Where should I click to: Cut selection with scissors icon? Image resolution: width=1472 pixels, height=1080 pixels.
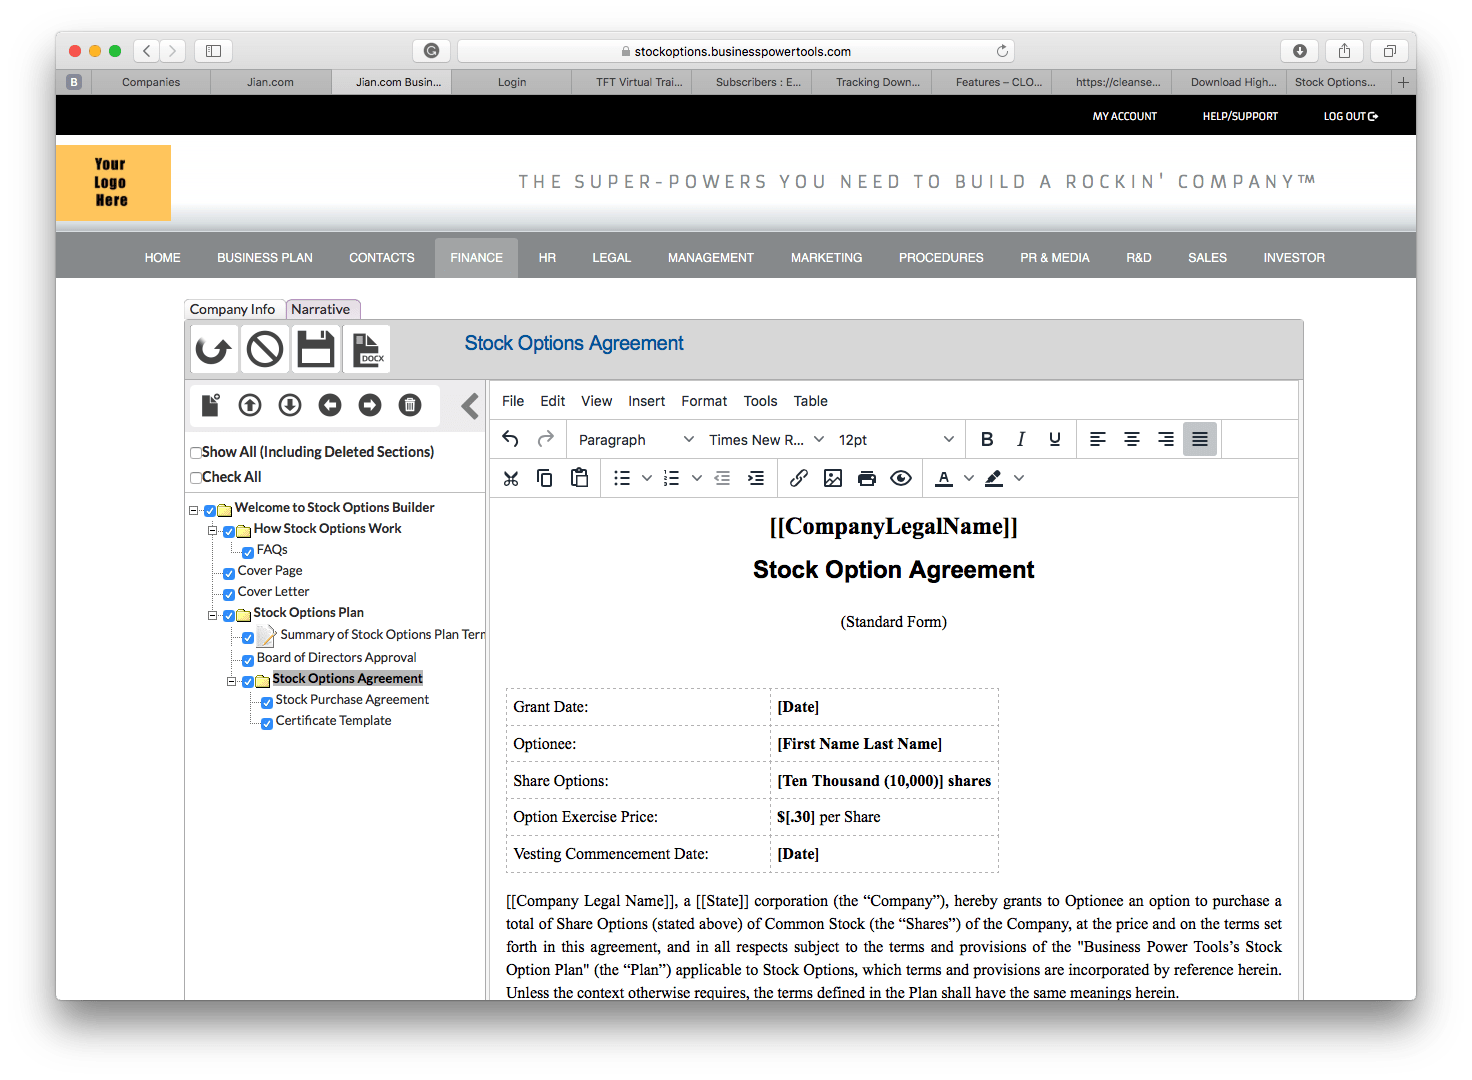click(x=511, y=478)
